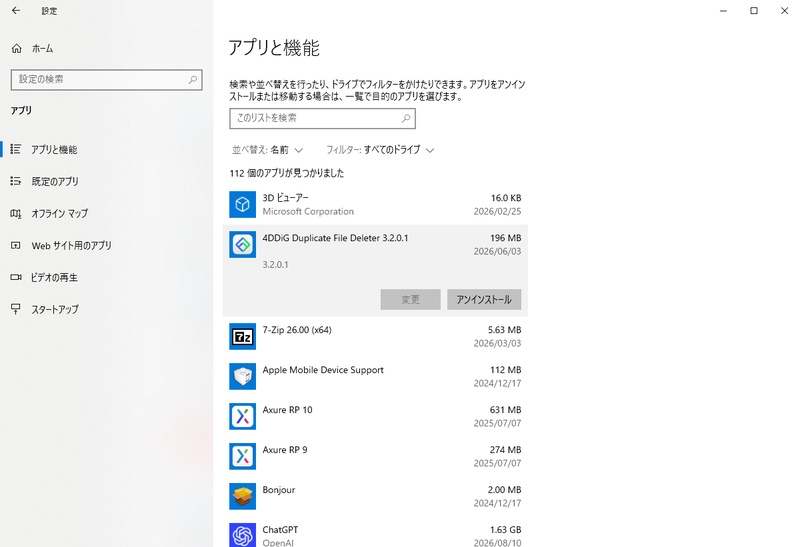Click the Bonjour app icon
The height and width of the screenshot is (547, 800).
(x=242, y=496)
